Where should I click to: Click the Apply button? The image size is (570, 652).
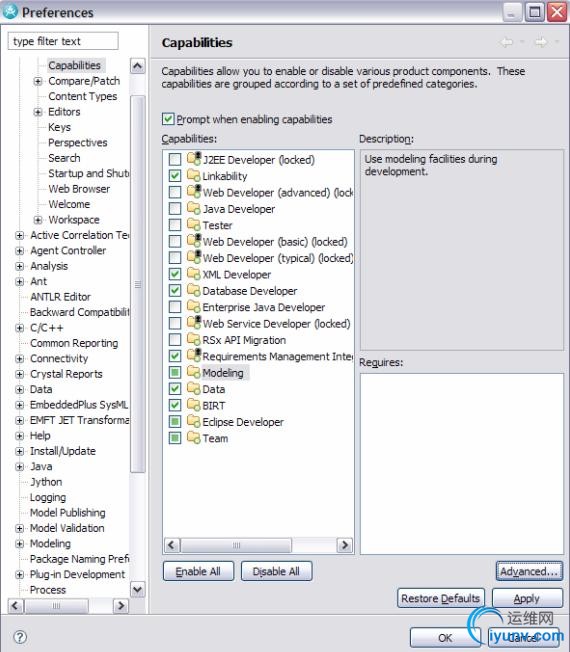tap(527, 598)
